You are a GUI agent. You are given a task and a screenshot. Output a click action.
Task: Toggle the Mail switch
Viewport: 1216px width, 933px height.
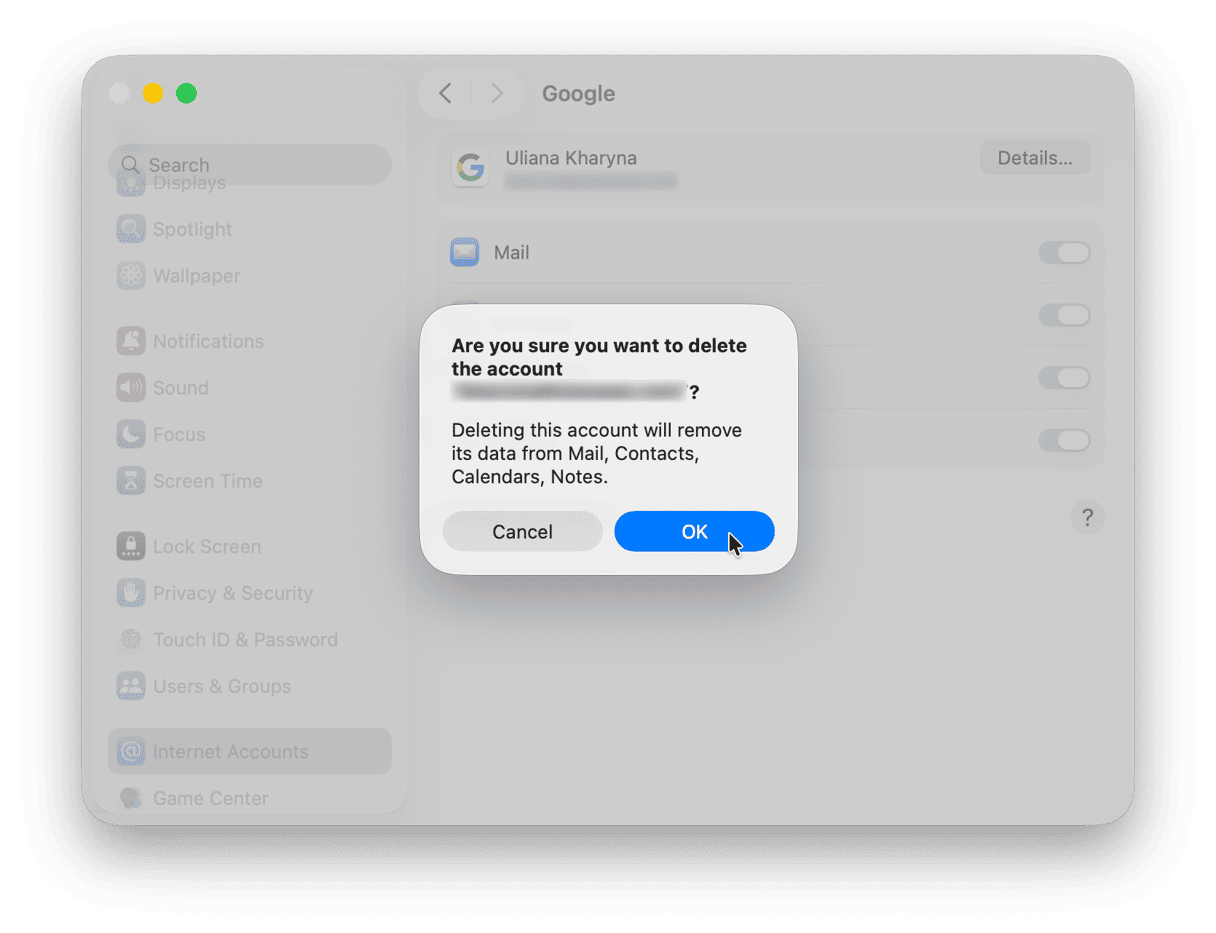tap(1063, 253)
